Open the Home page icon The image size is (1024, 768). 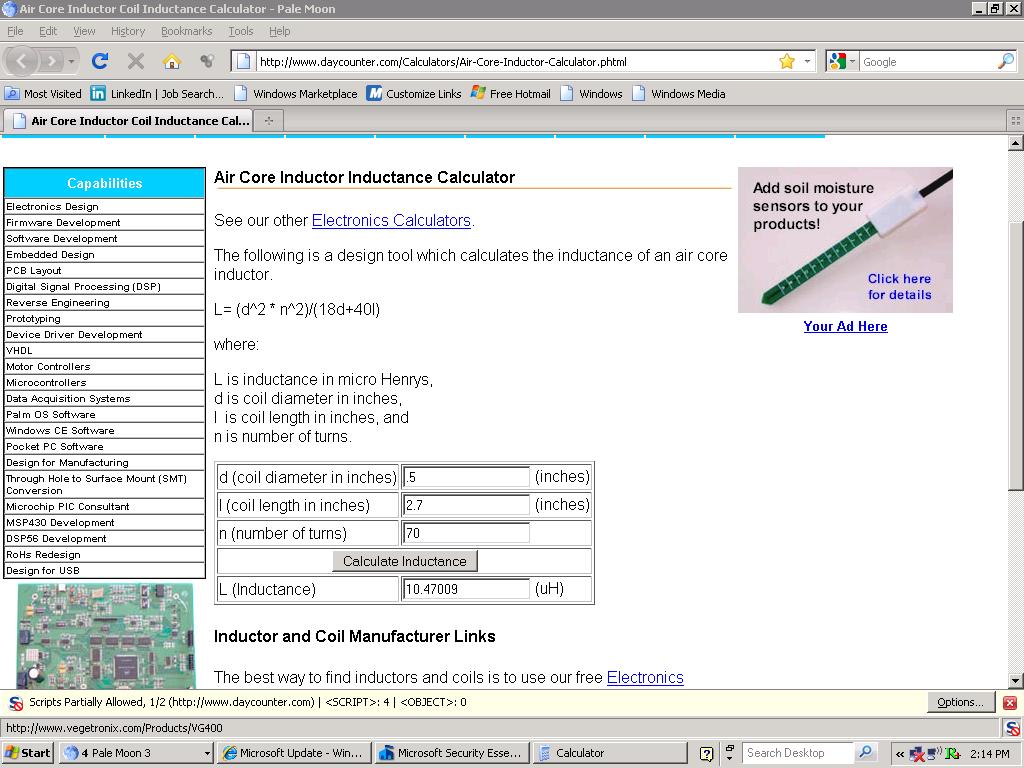[x=172, y=61]
